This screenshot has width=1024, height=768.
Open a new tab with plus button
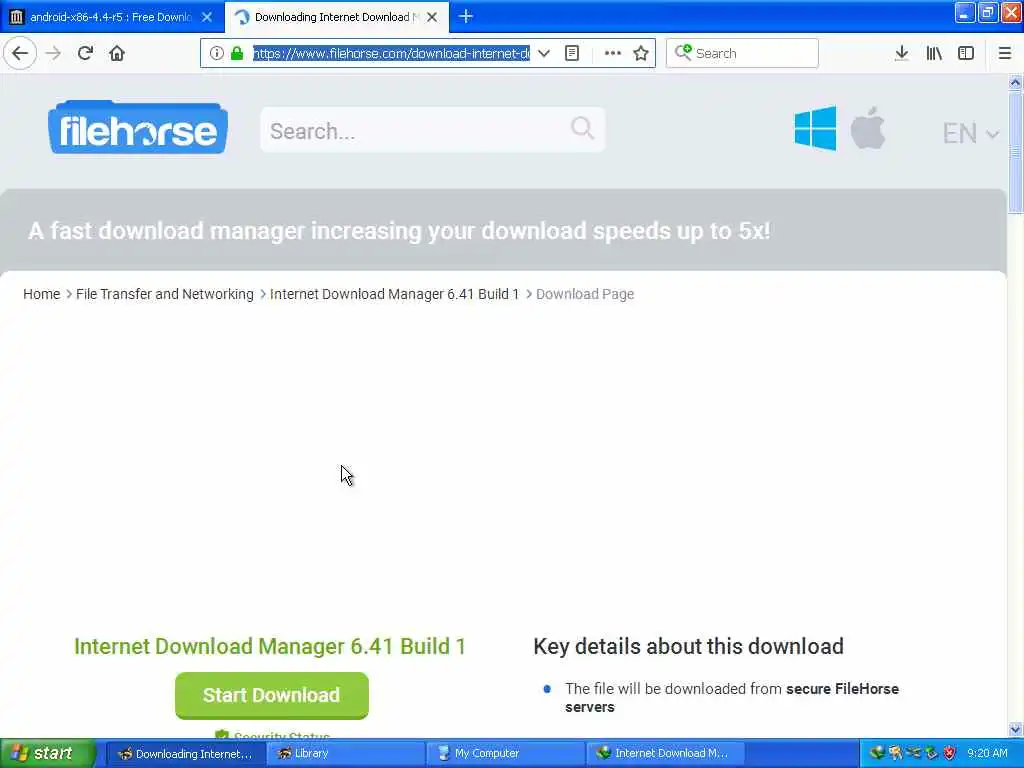pyautogui.click(x=466, y=16)
